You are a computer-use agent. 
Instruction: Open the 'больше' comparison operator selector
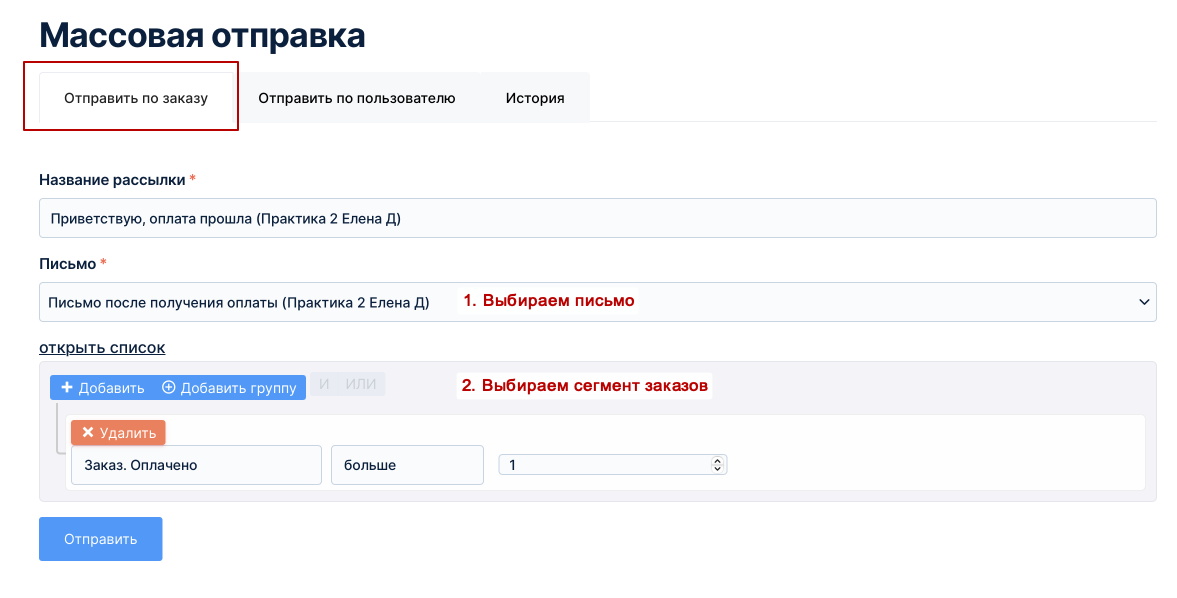(407, 465)
